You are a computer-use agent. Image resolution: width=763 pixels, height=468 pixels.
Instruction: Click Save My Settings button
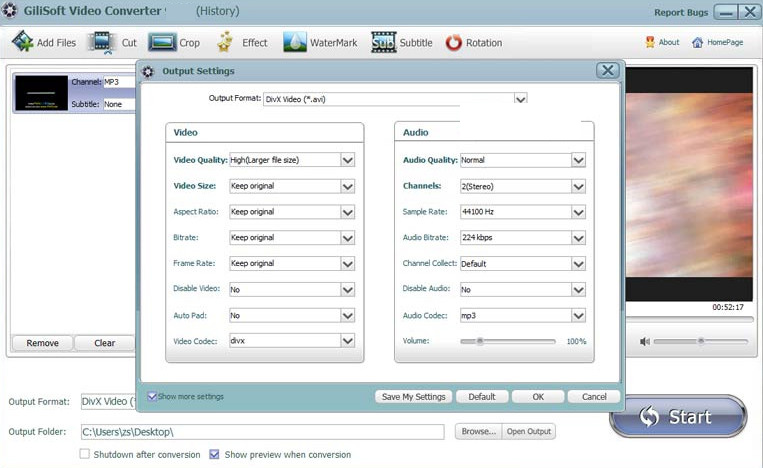click(x=414, y=396)
